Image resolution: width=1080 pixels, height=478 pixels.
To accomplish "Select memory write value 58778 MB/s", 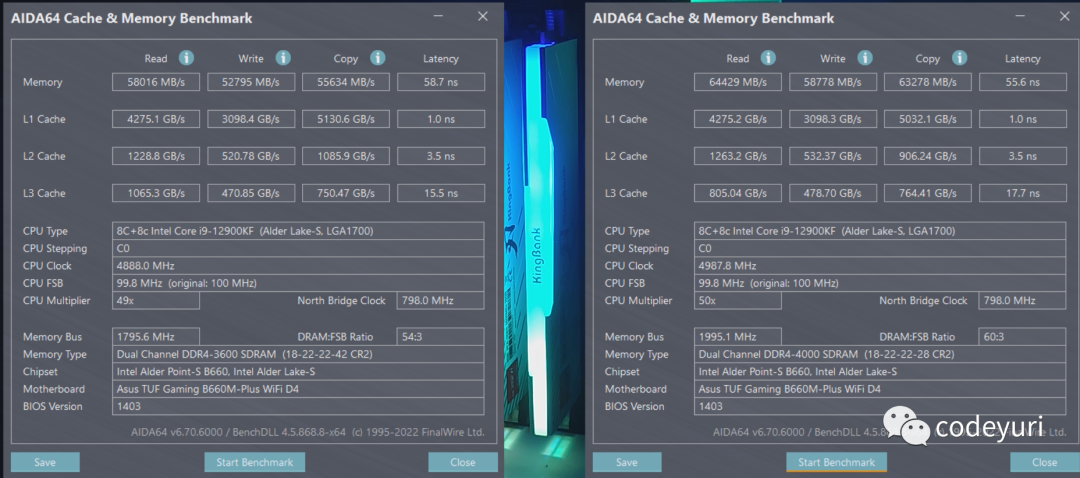I will tap(833, 82).
